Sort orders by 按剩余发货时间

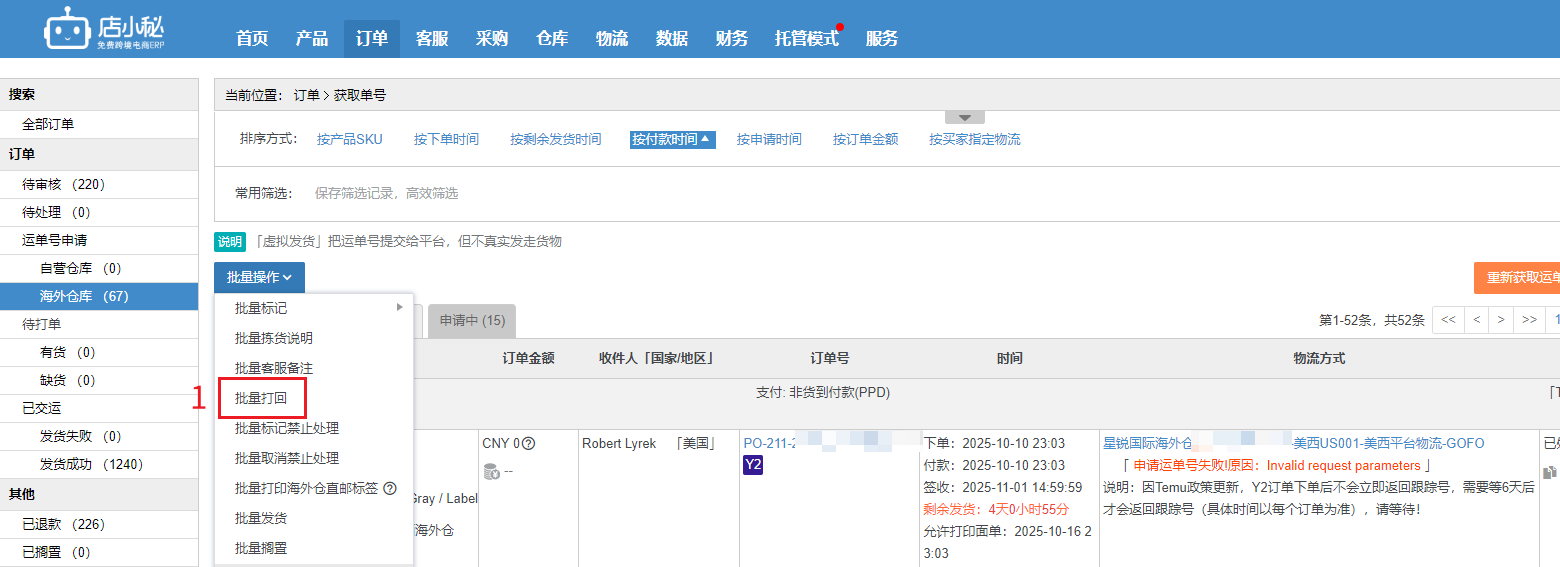[555, 140]
